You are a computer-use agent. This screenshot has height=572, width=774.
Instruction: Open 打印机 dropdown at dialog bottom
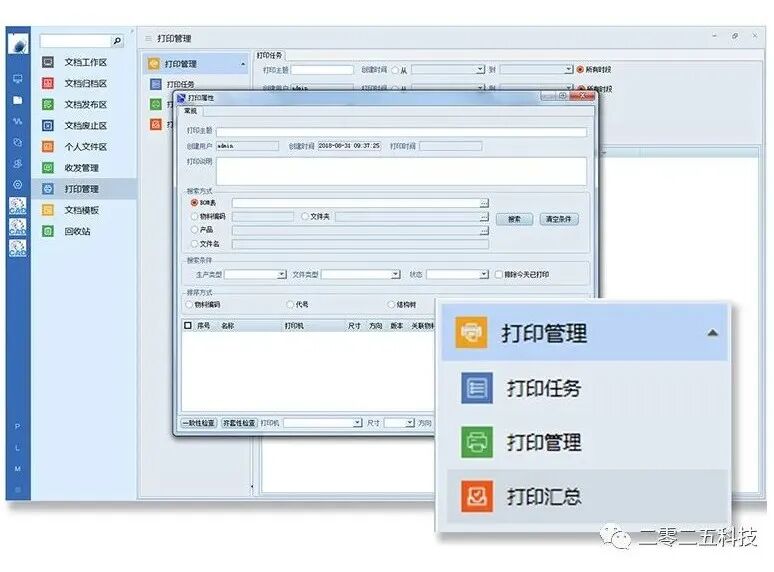point(357,423)
